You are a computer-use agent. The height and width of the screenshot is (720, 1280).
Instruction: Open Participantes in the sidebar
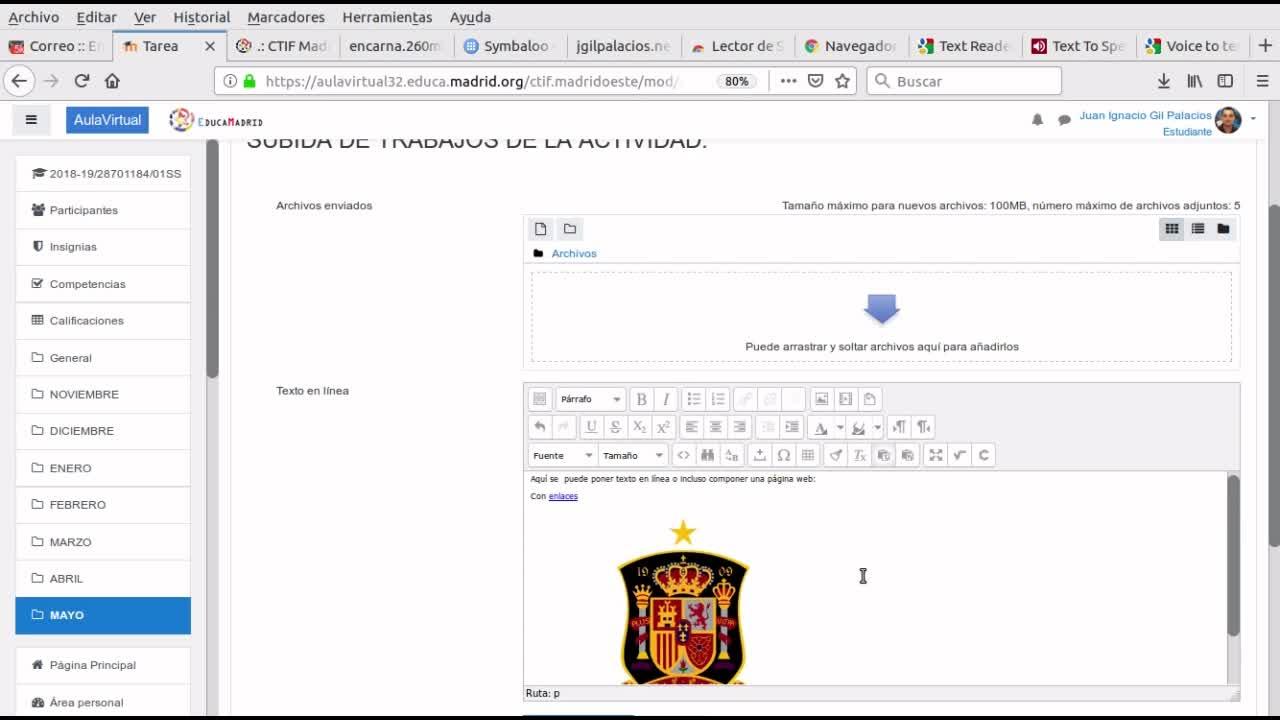point(103,210)
